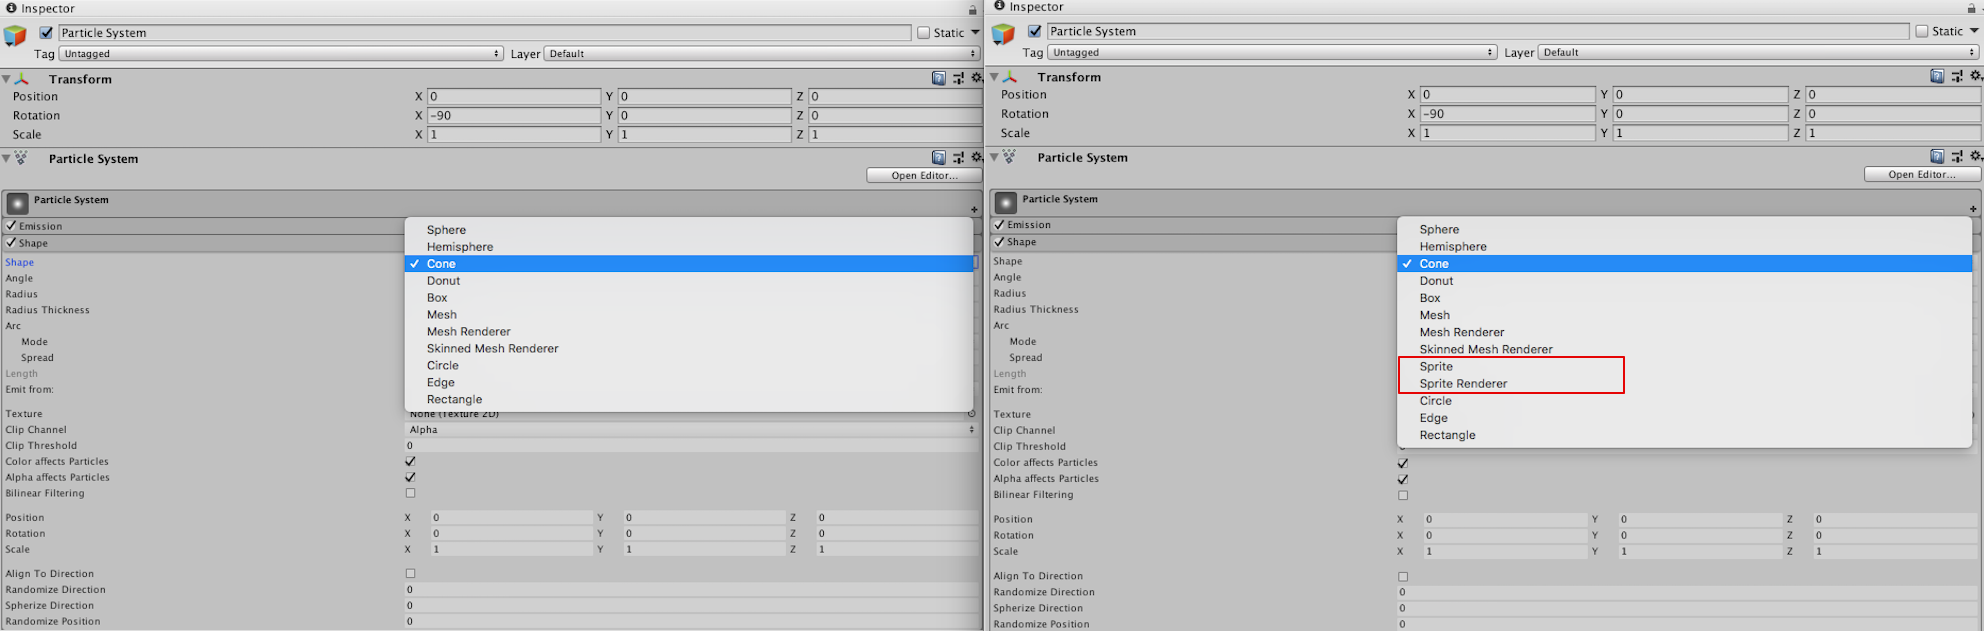Toggle right Alpha affects Particles checkbox

1403,479
